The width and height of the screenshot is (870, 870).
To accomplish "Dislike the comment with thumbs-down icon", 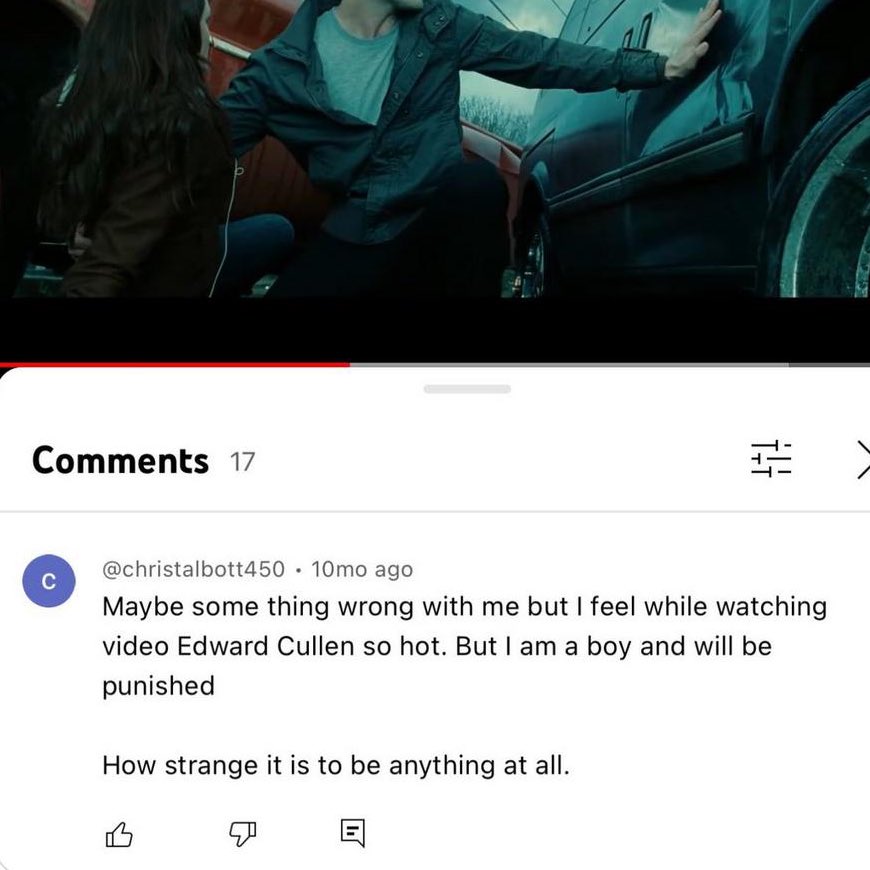I will click(242, 834).
